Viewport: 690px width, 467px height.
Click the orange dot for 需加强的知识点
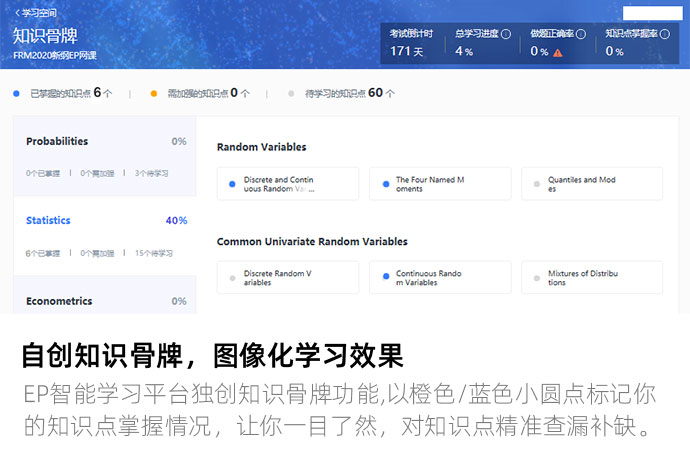pyautogui.click(x=154, y=93)
